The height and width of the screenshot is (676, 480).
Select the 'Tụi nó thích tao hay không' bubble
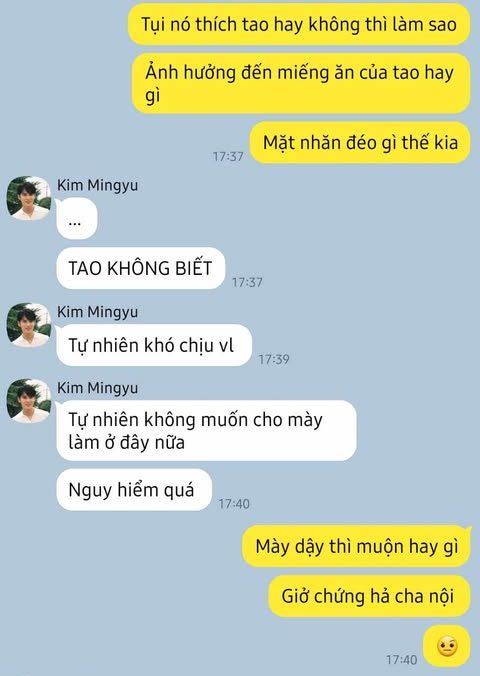[299, 24]
